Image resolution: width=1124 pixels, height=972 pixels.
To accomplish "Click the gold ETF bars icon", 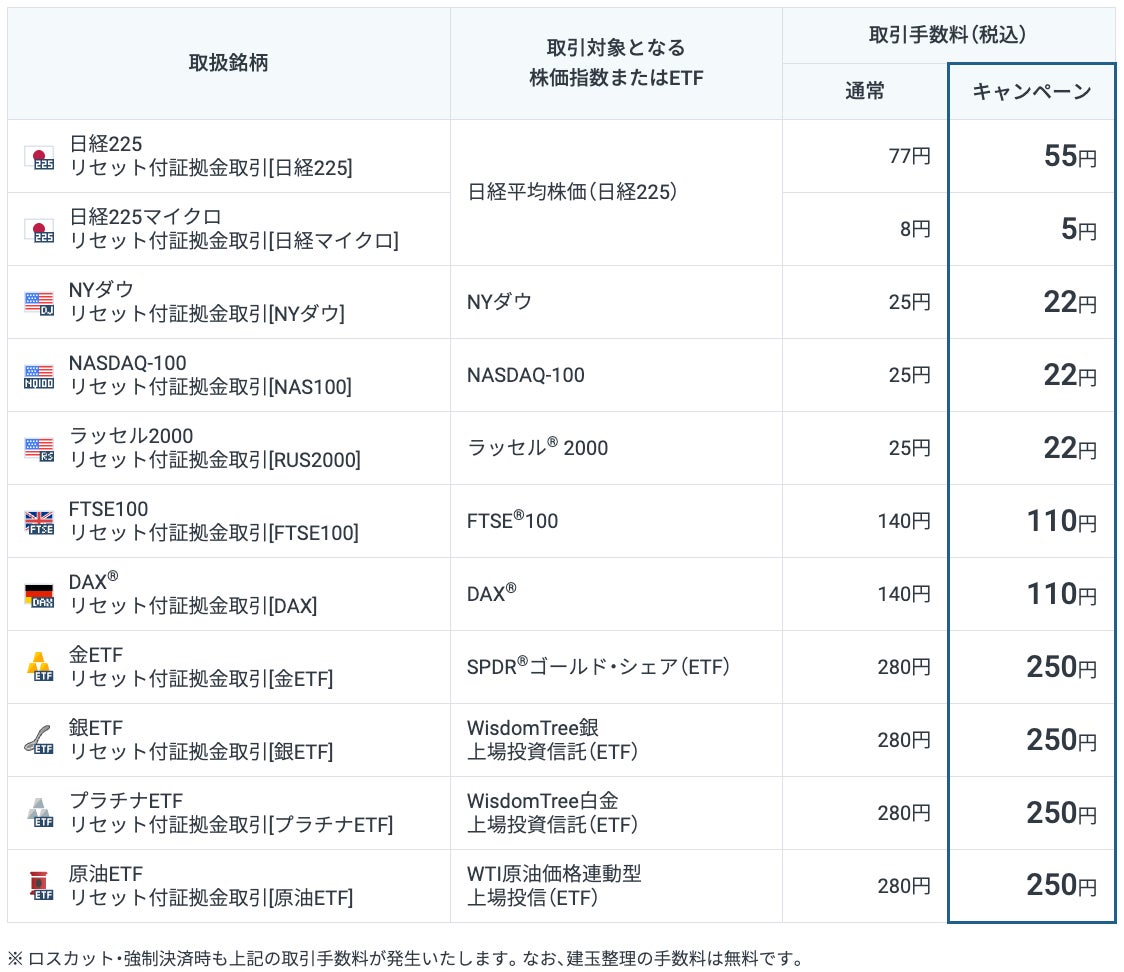I will pyautogui.click(x=39, y=668).
